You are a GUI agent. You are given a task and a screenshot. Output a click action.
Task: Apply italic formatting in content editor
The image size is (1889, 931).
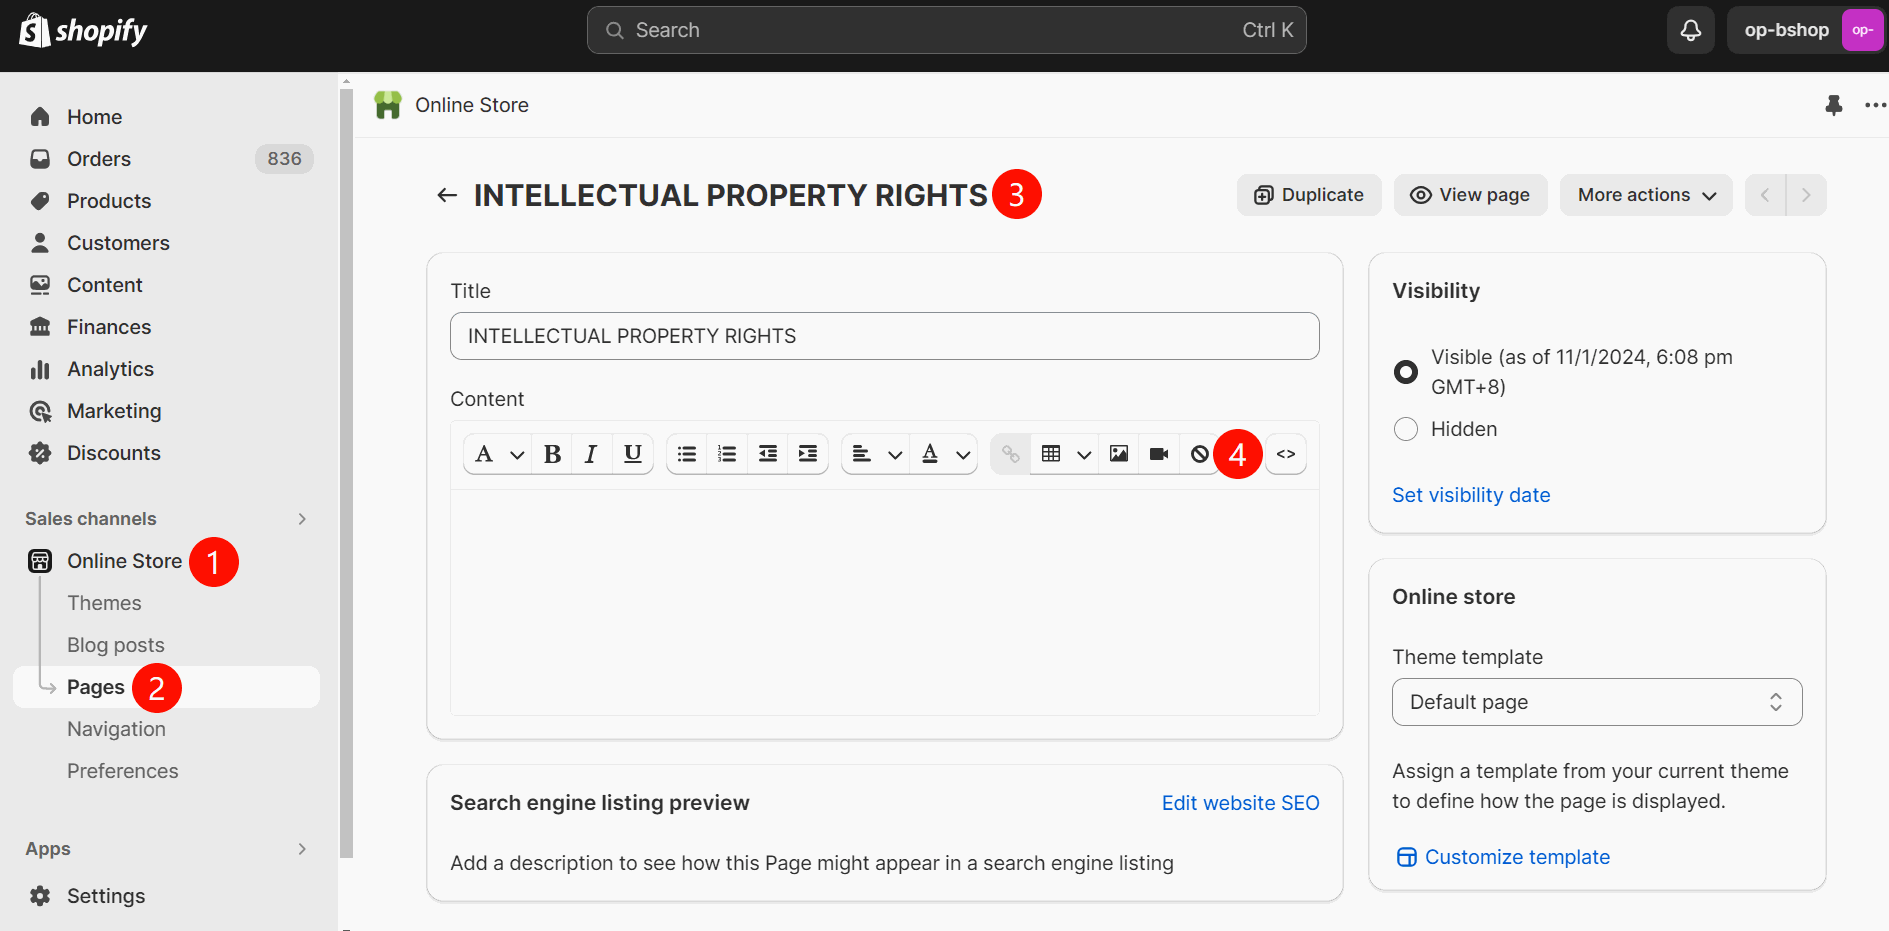pos(591,454)
